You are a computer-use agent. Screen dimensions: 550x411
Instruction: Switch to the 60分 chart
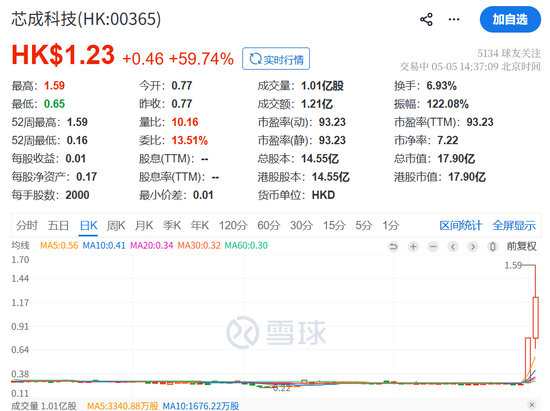(x=269, y=225)
